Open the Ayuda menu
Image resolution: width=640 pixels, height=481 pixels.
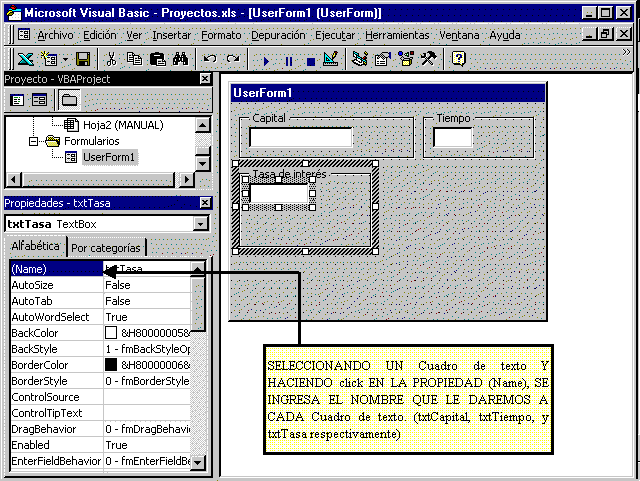[x=505, y=36]
